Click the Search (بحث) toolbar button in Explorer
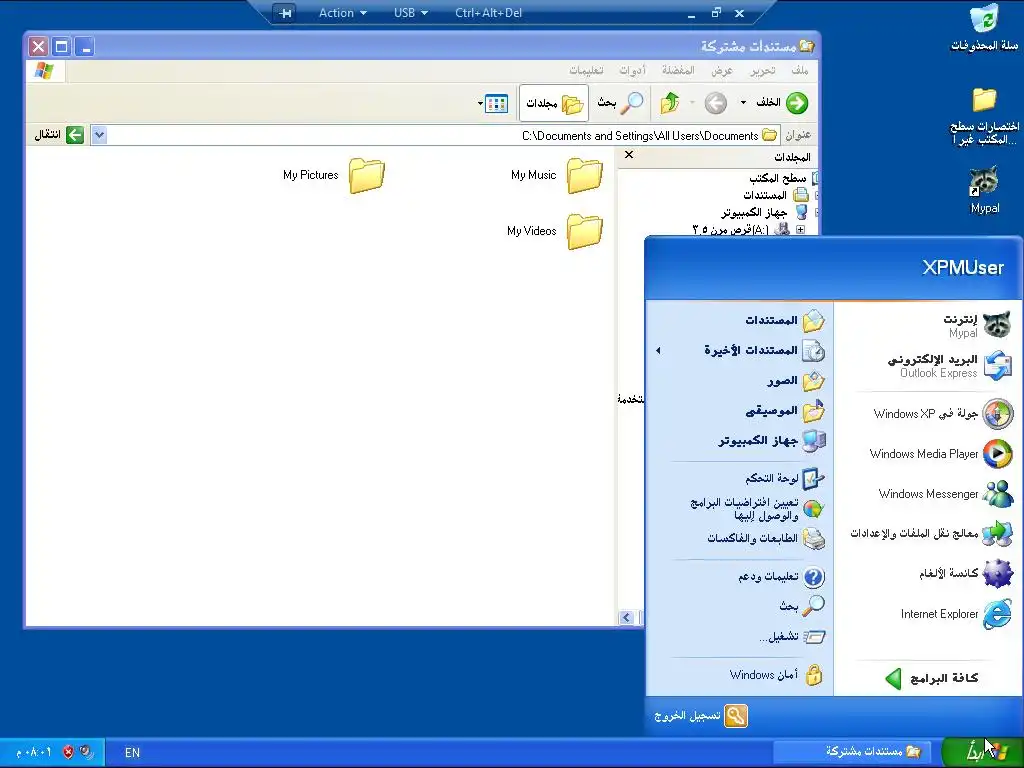Screen dimensions: 1024x768 pyautogui.click(x=620, y=103)
